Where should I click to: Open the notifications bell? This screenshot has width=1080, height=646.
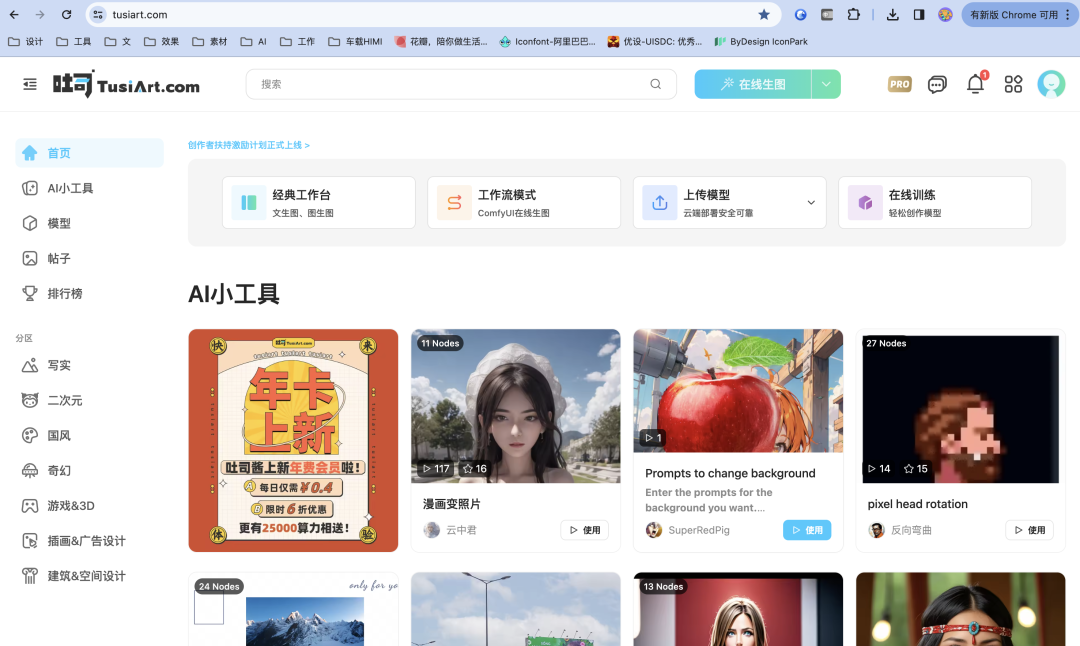coord(975,85)
